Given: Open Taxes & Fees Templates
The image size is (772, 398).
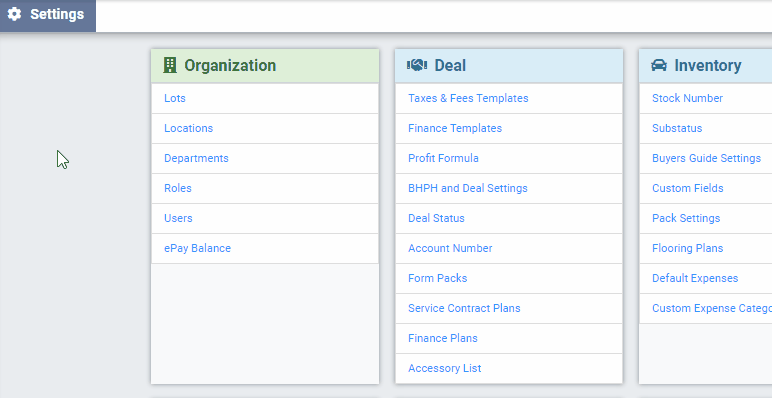Looking at the screenshot, I should (468, 98).
